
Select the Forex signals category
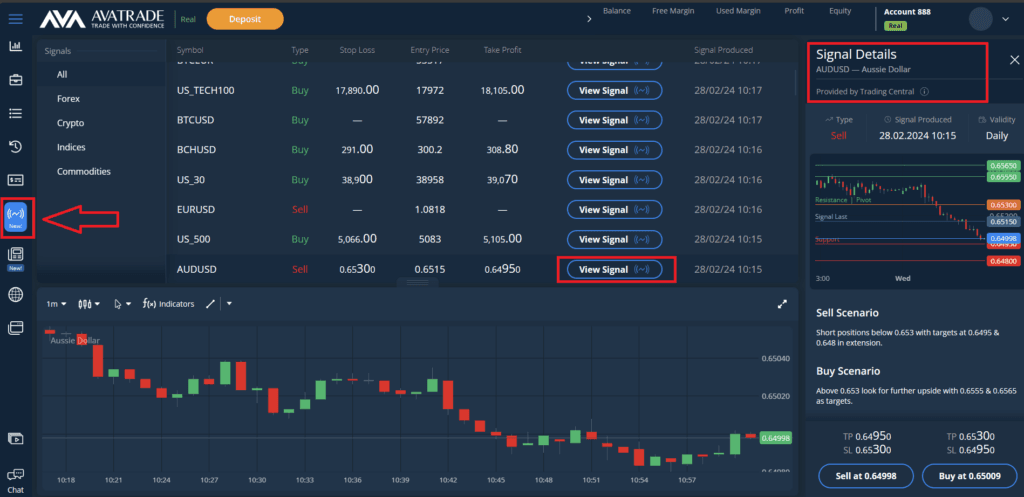pyautogui.click(x=68, y=99)
